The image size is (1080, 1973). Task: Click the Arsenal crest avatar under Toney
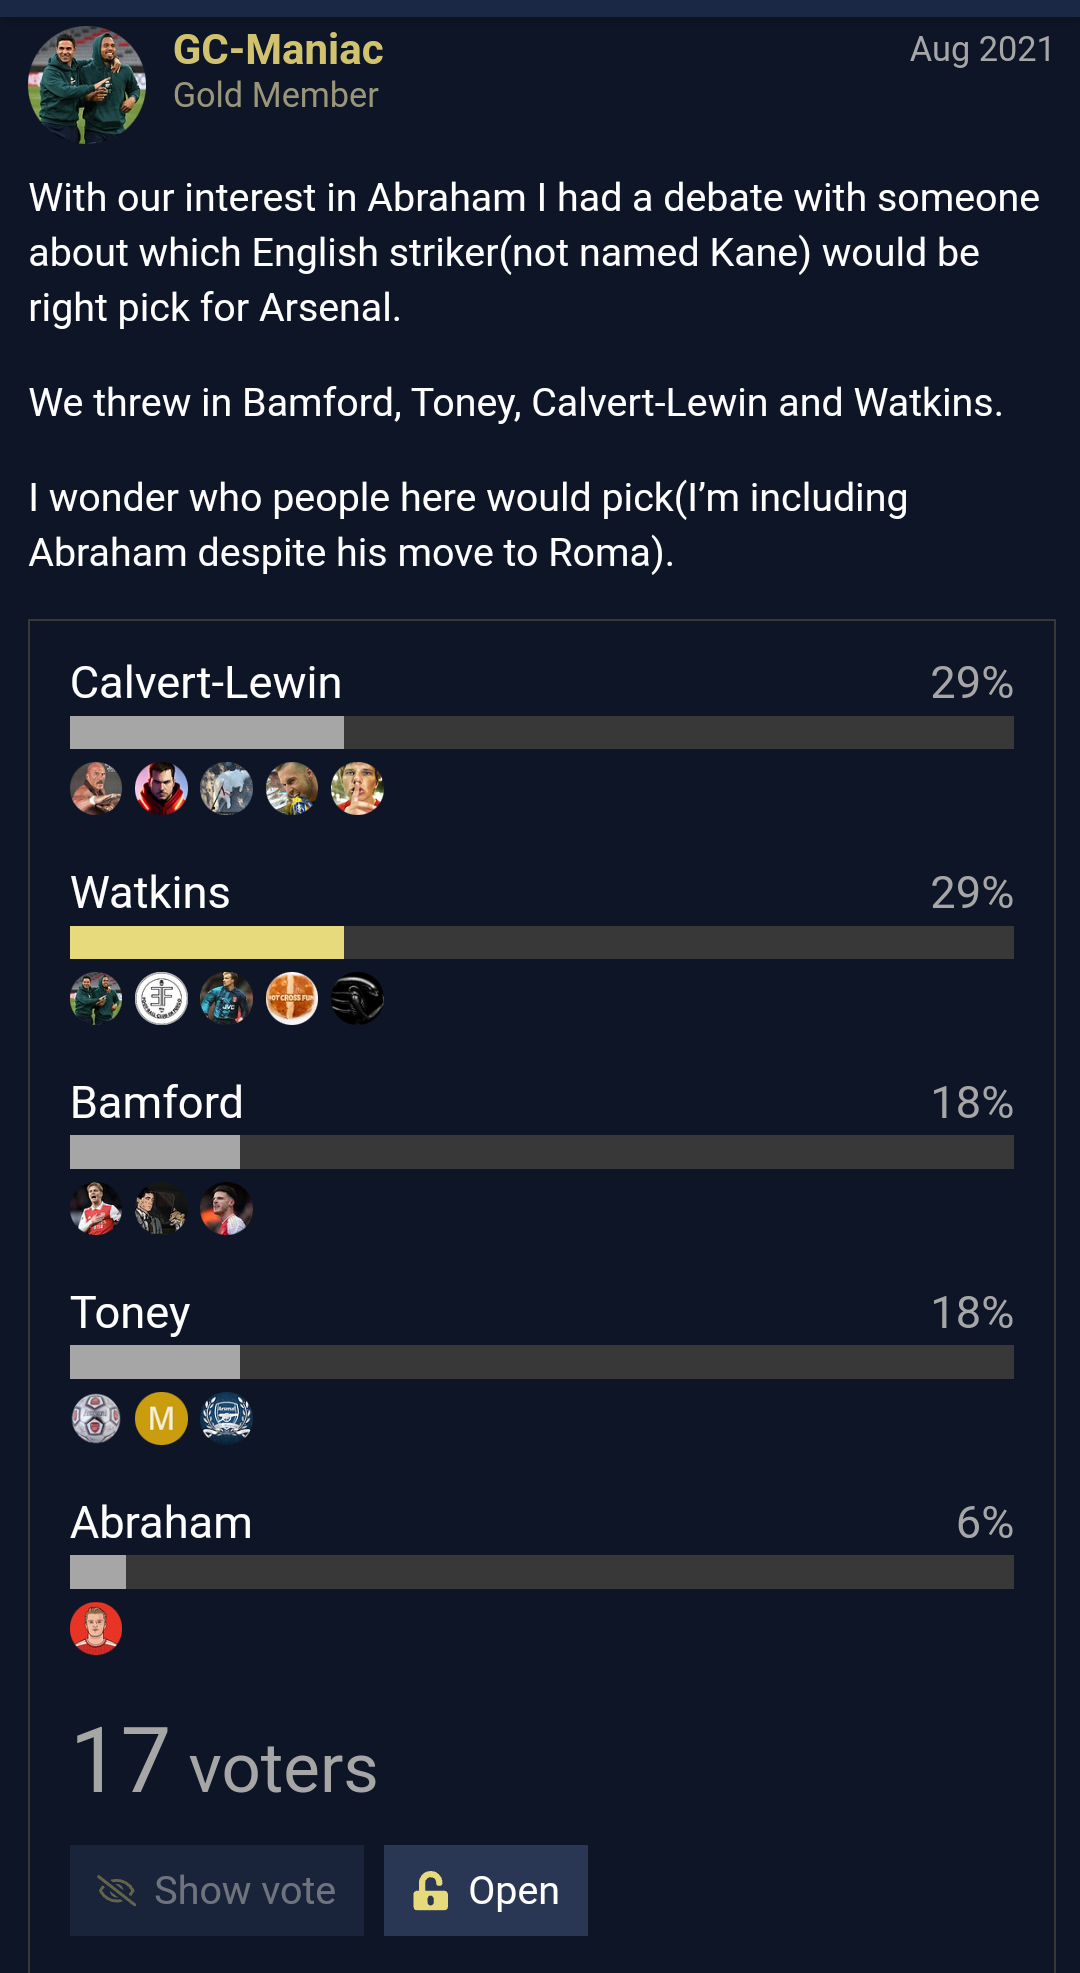click(227, 1418)
